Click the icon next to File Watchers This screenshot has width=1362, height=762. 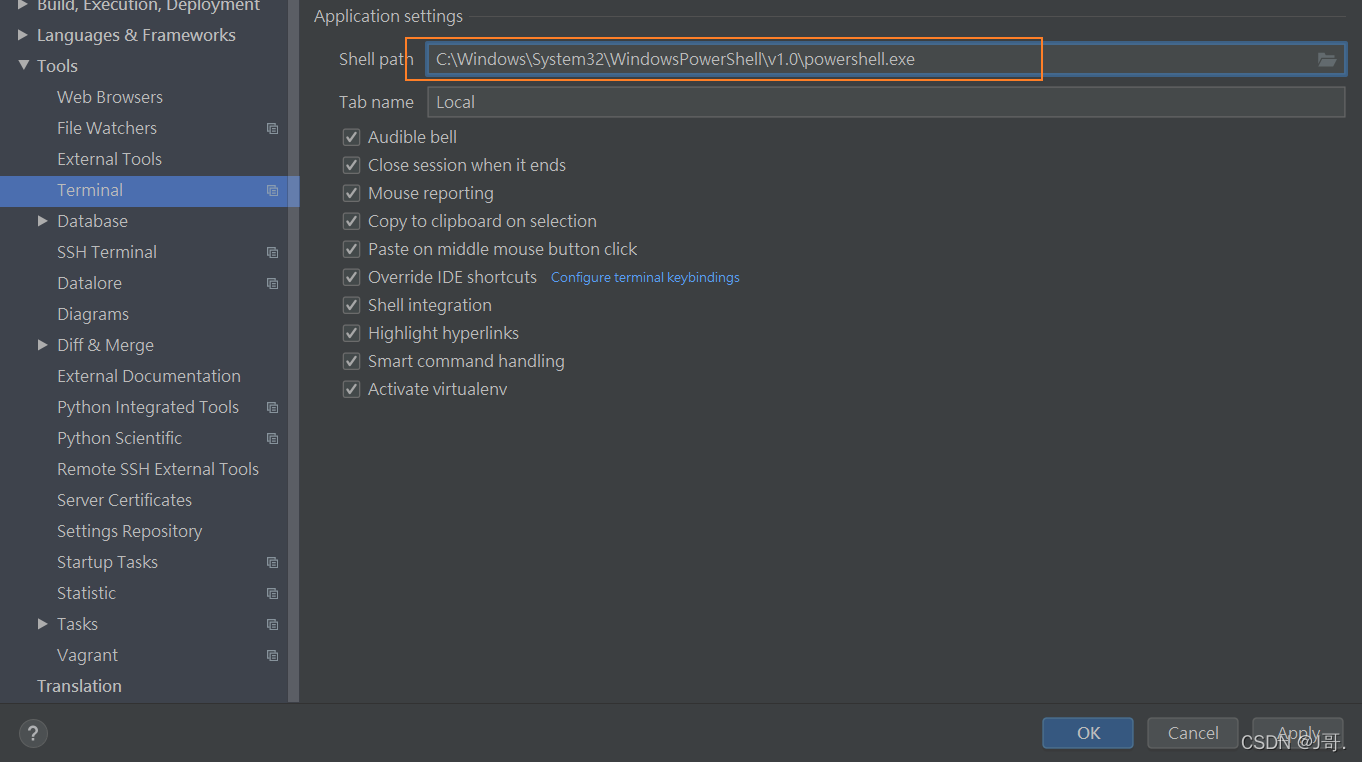pyautogui.click(x=272, y=127)
